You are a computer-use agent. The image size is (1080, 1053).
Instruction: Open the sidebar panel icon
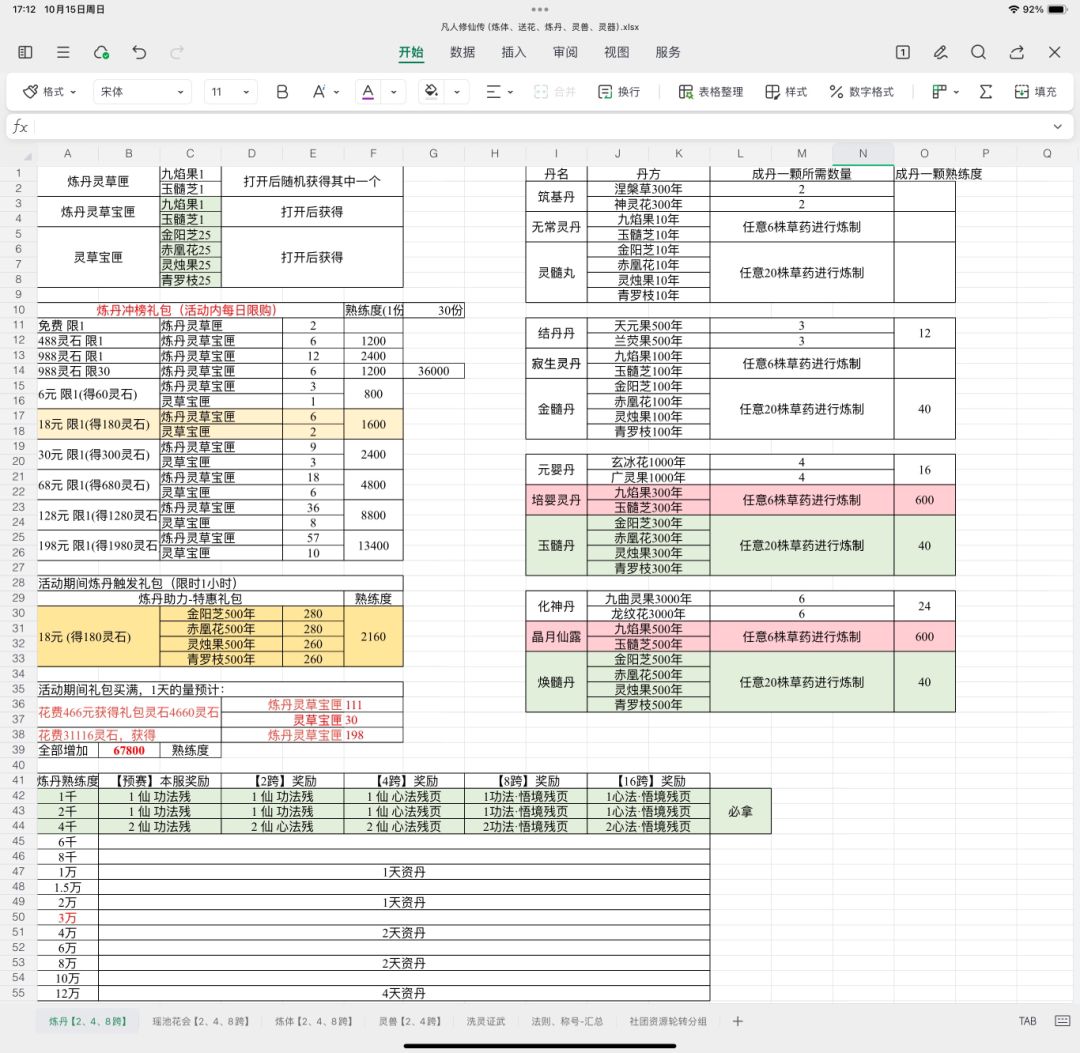pos(25,52)
